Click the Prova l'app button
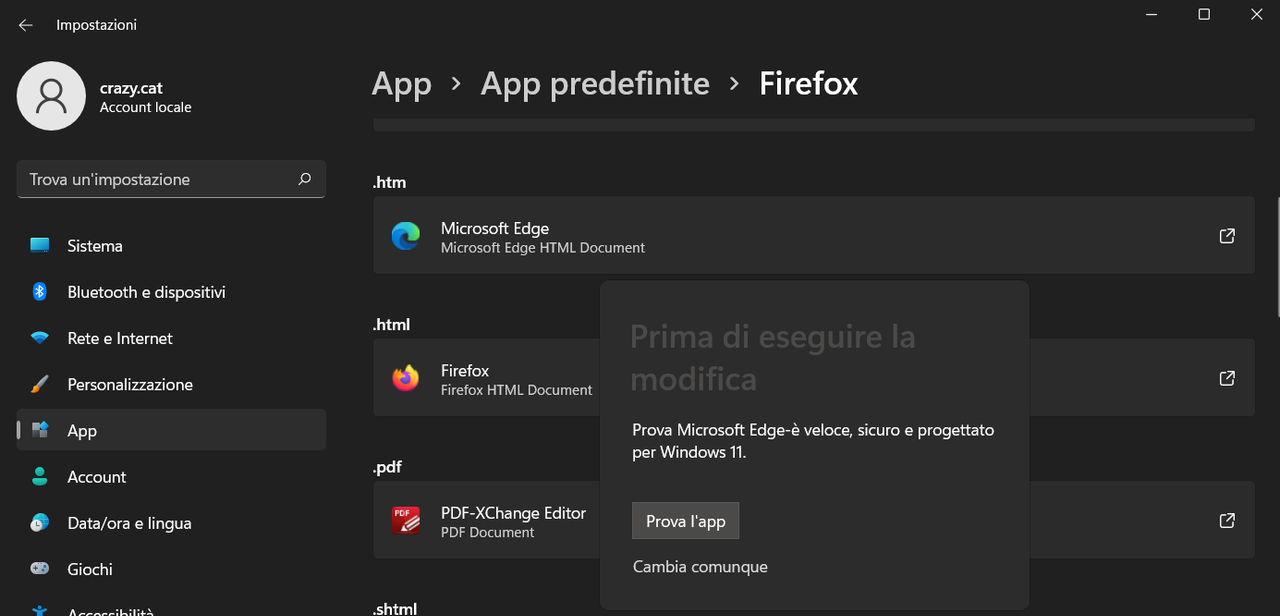Image resolution: width=1280 pixels, height=616 pixels. [x=686, y=521]
